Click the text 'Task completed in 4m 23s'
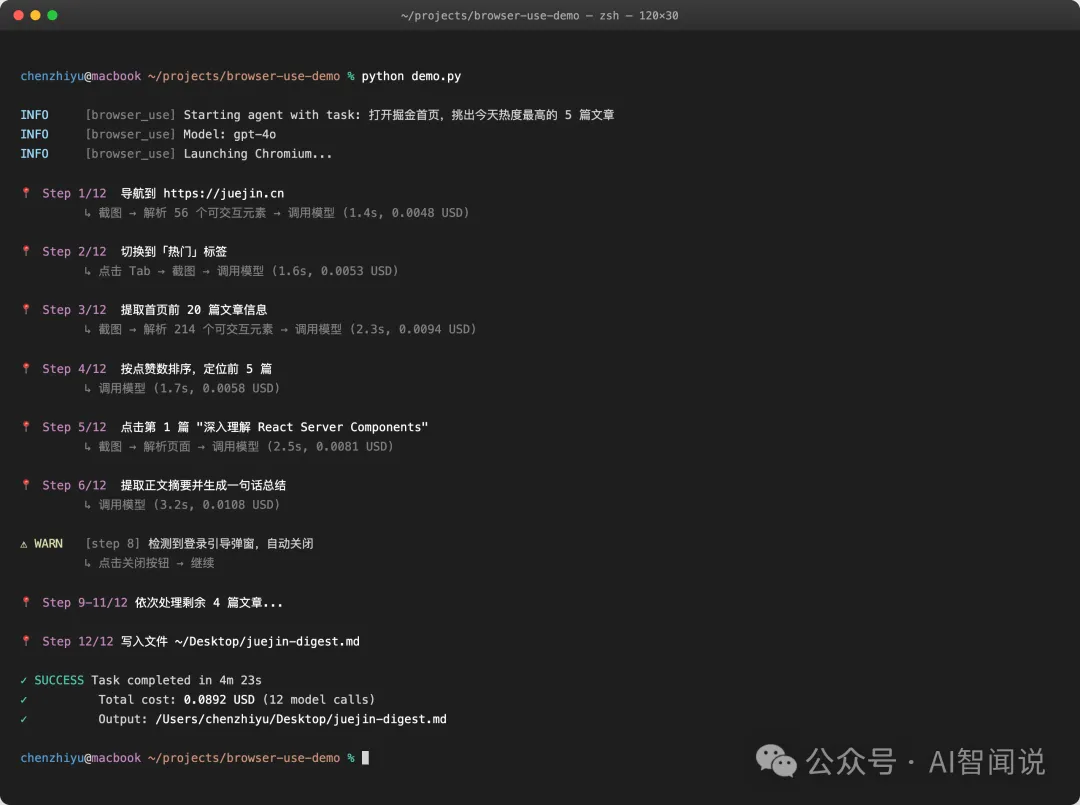1080x805 pixels. click(176, 680)
